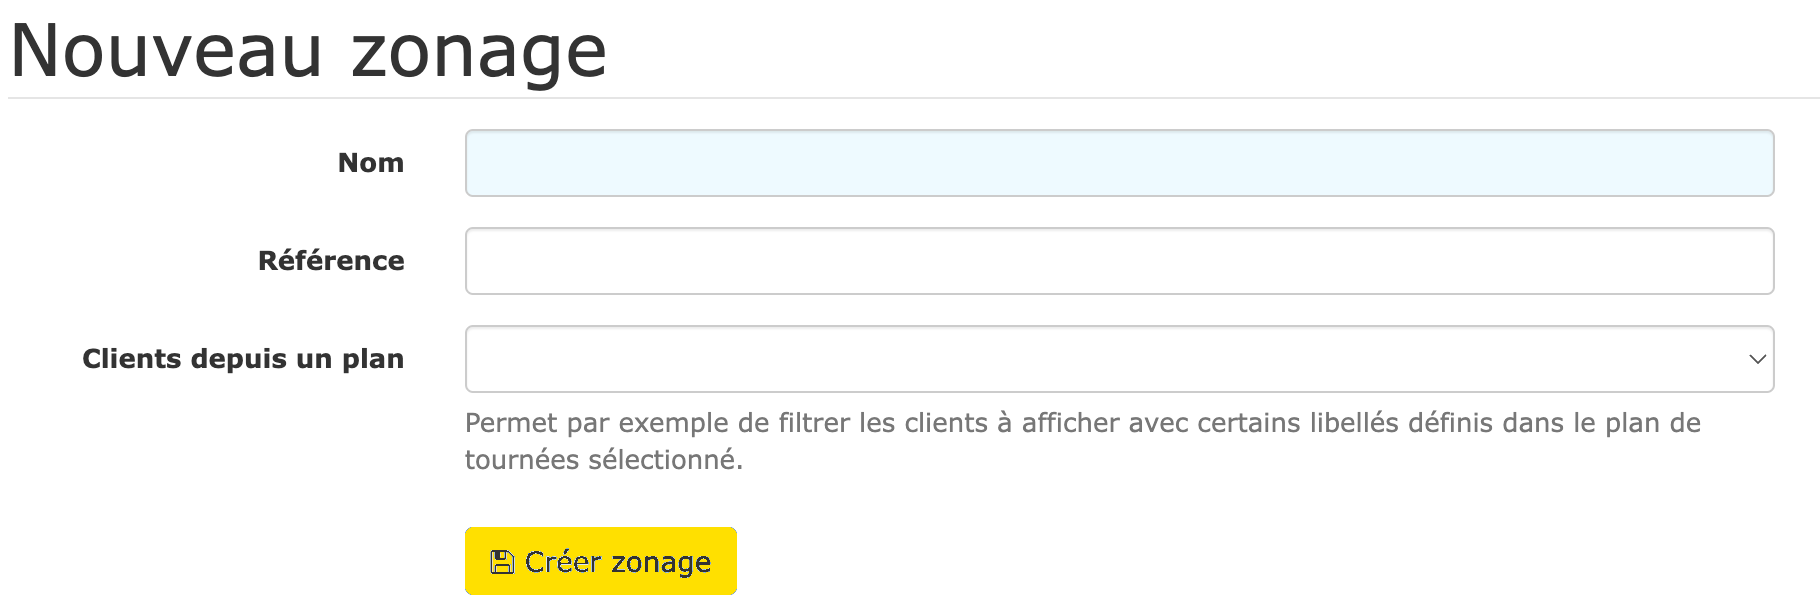Screen dimensions: 1820x616
Task: Click the Nom field label
Action: pyautogui.click(x=371, y=162)
